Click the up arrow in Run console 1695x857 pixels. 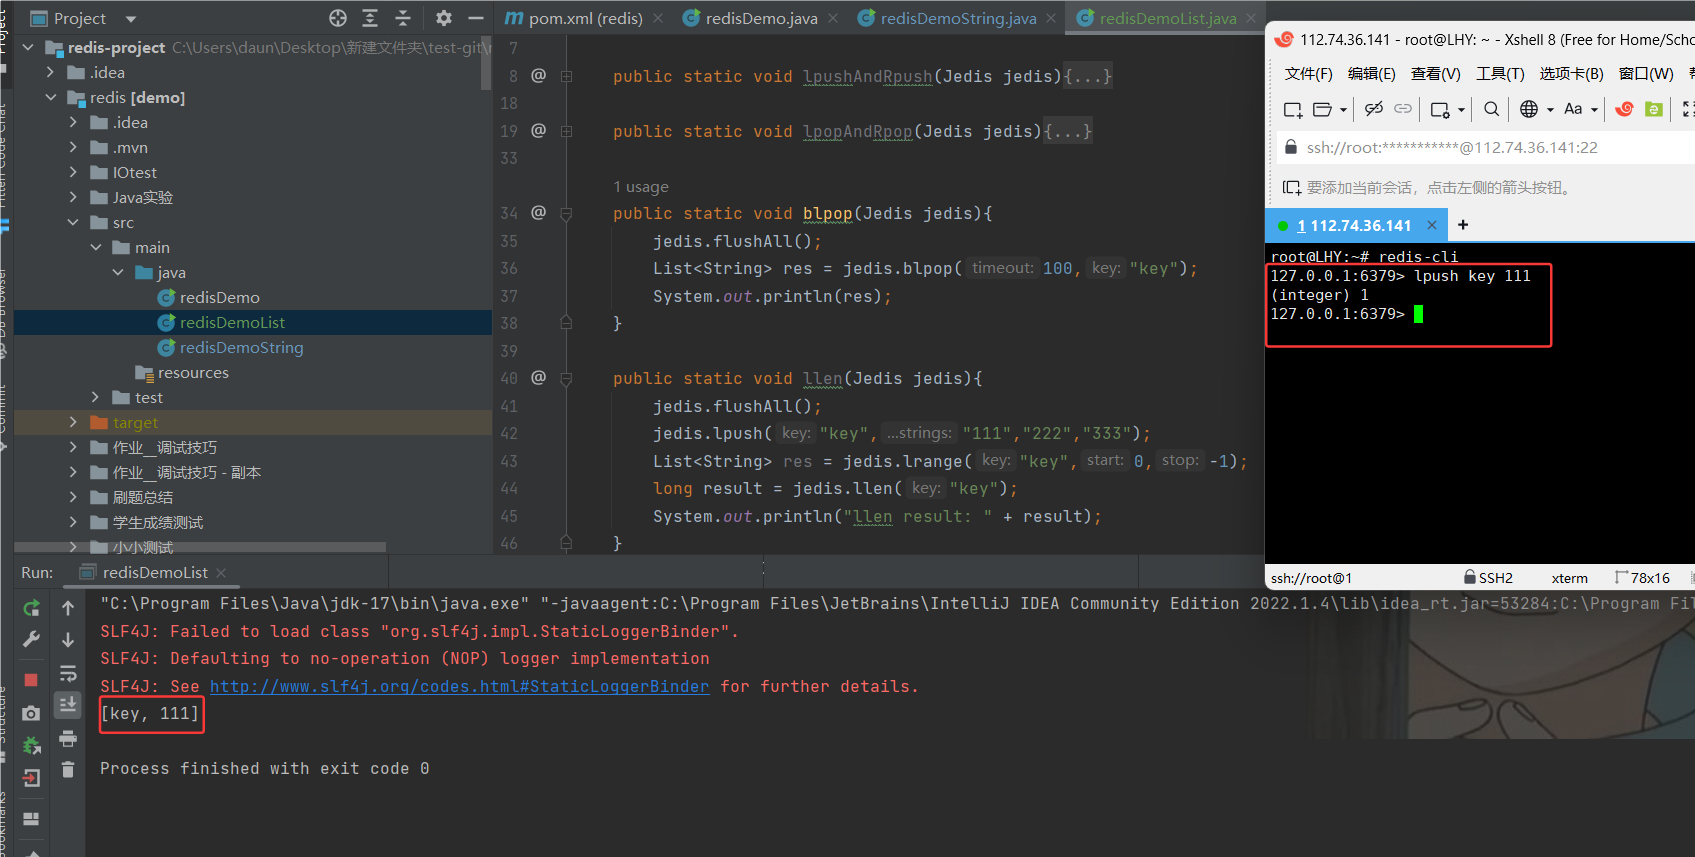(68, 608)
